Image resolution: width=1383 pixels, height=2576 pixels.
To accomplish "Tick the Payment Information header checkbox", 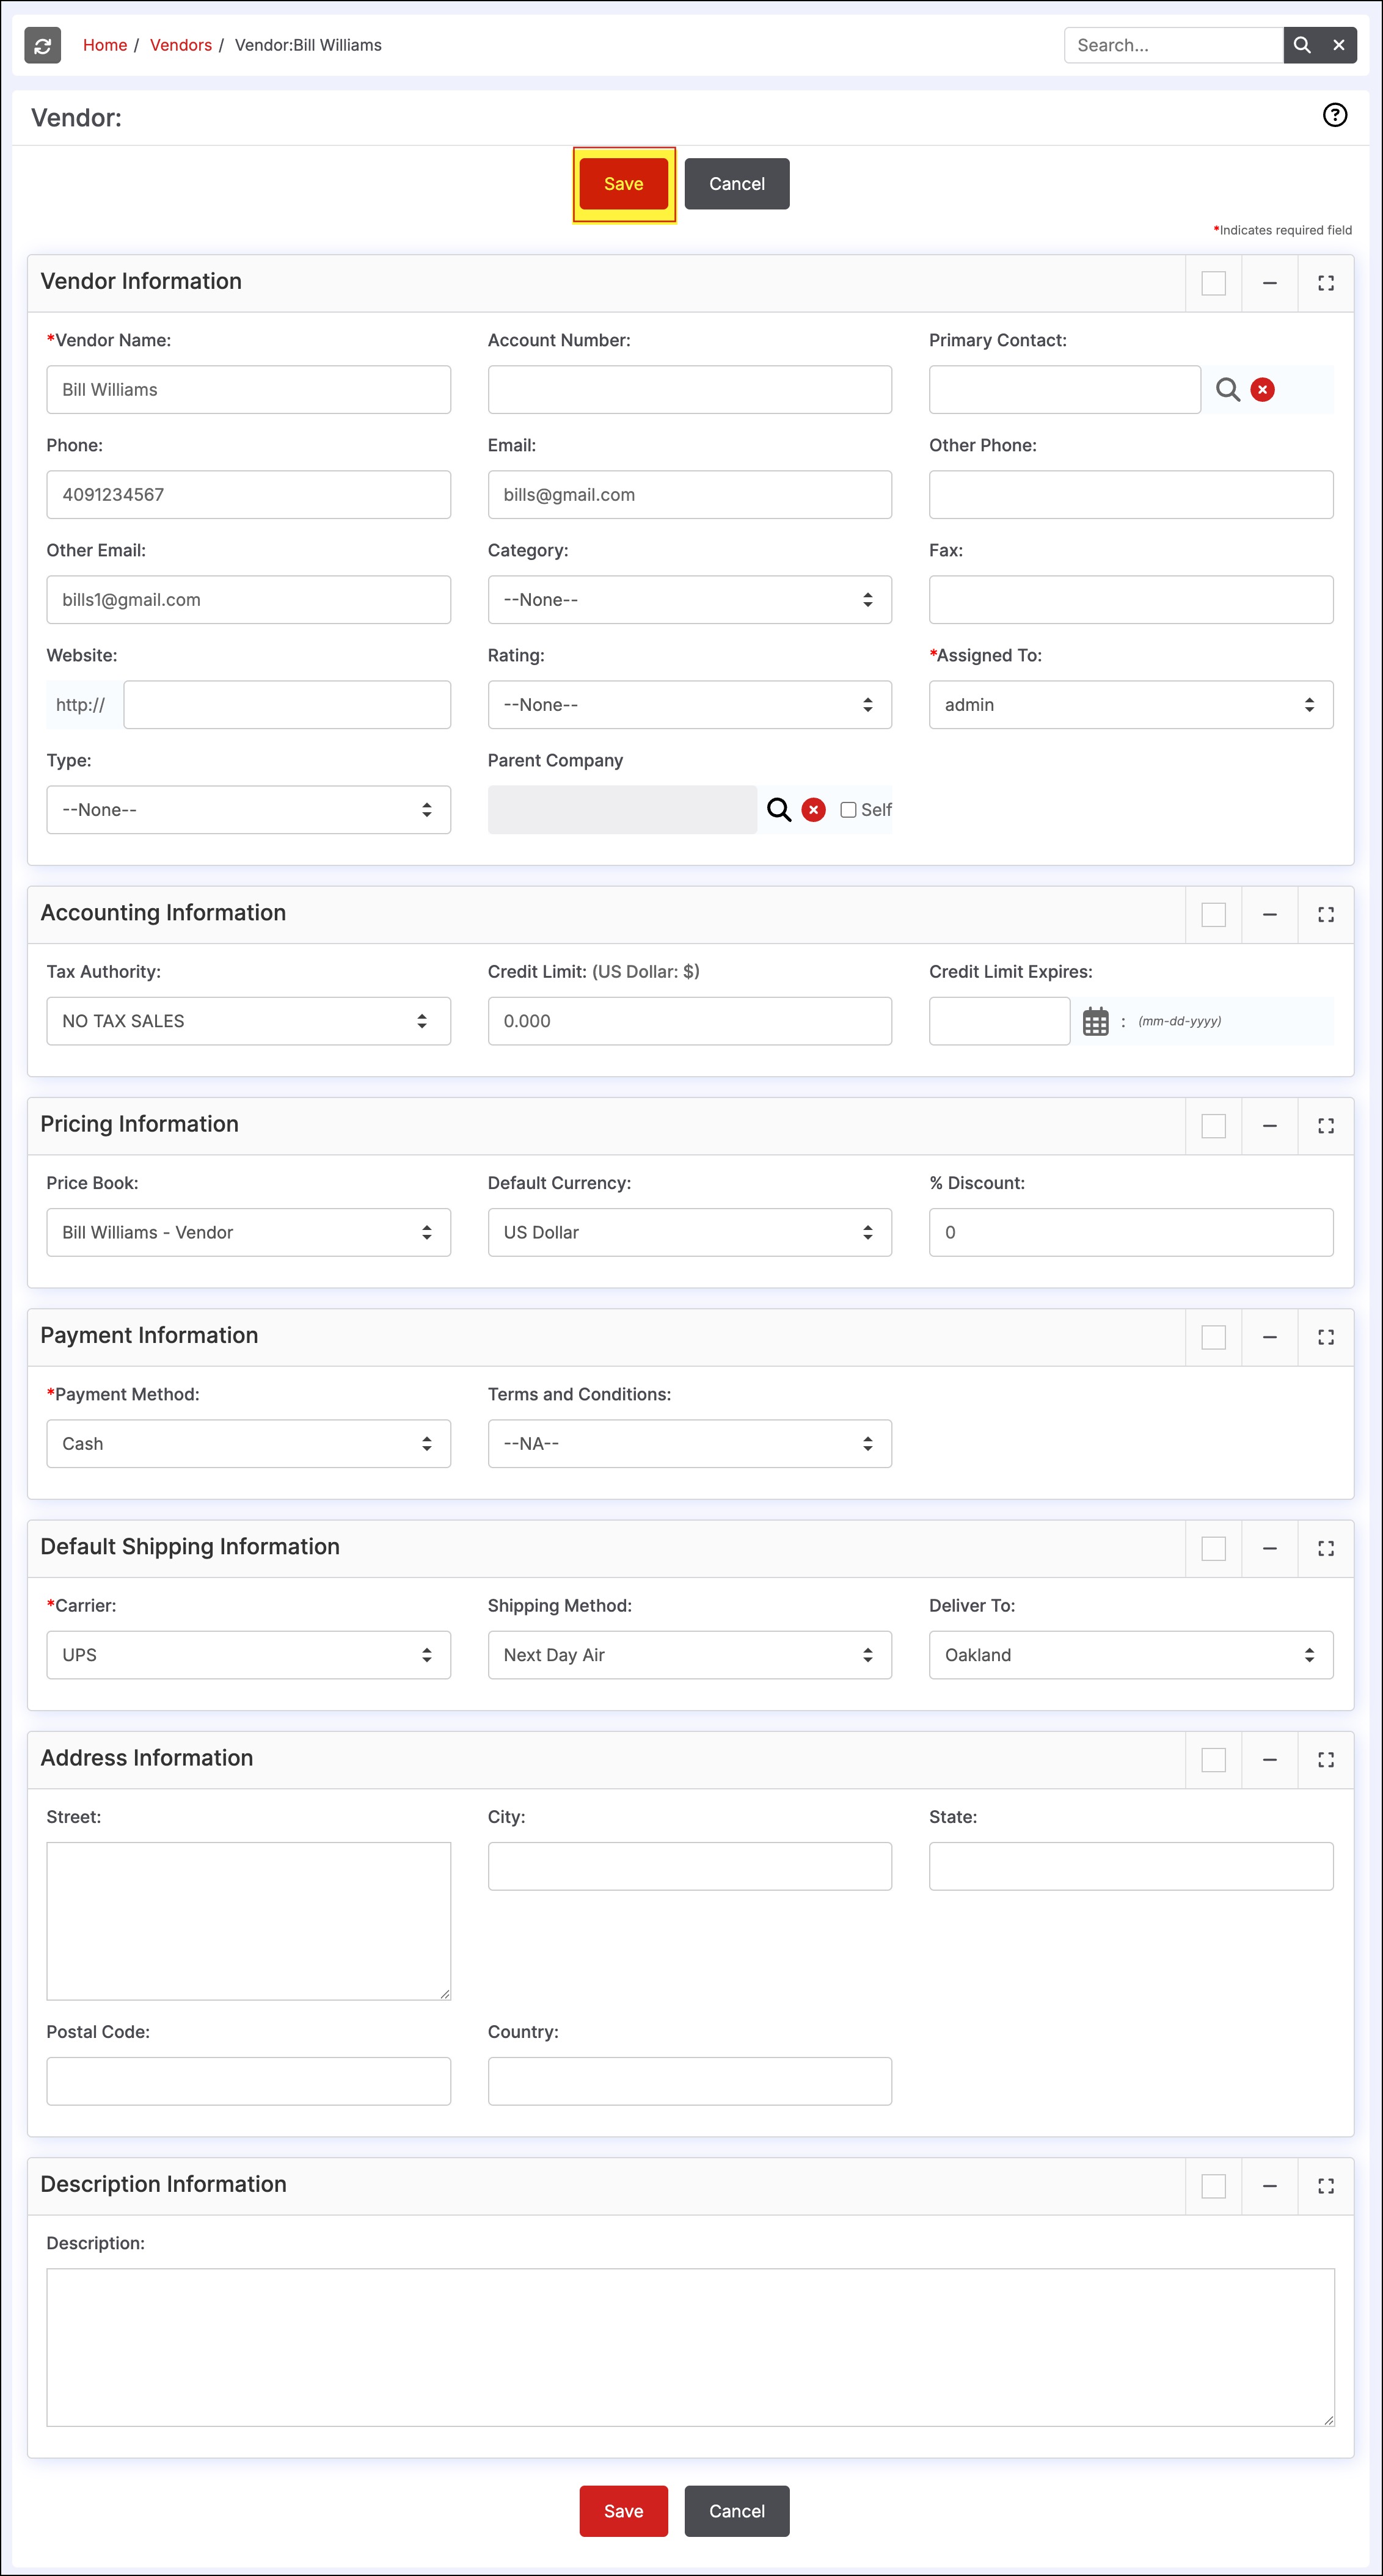I will pos(1213,1337).
